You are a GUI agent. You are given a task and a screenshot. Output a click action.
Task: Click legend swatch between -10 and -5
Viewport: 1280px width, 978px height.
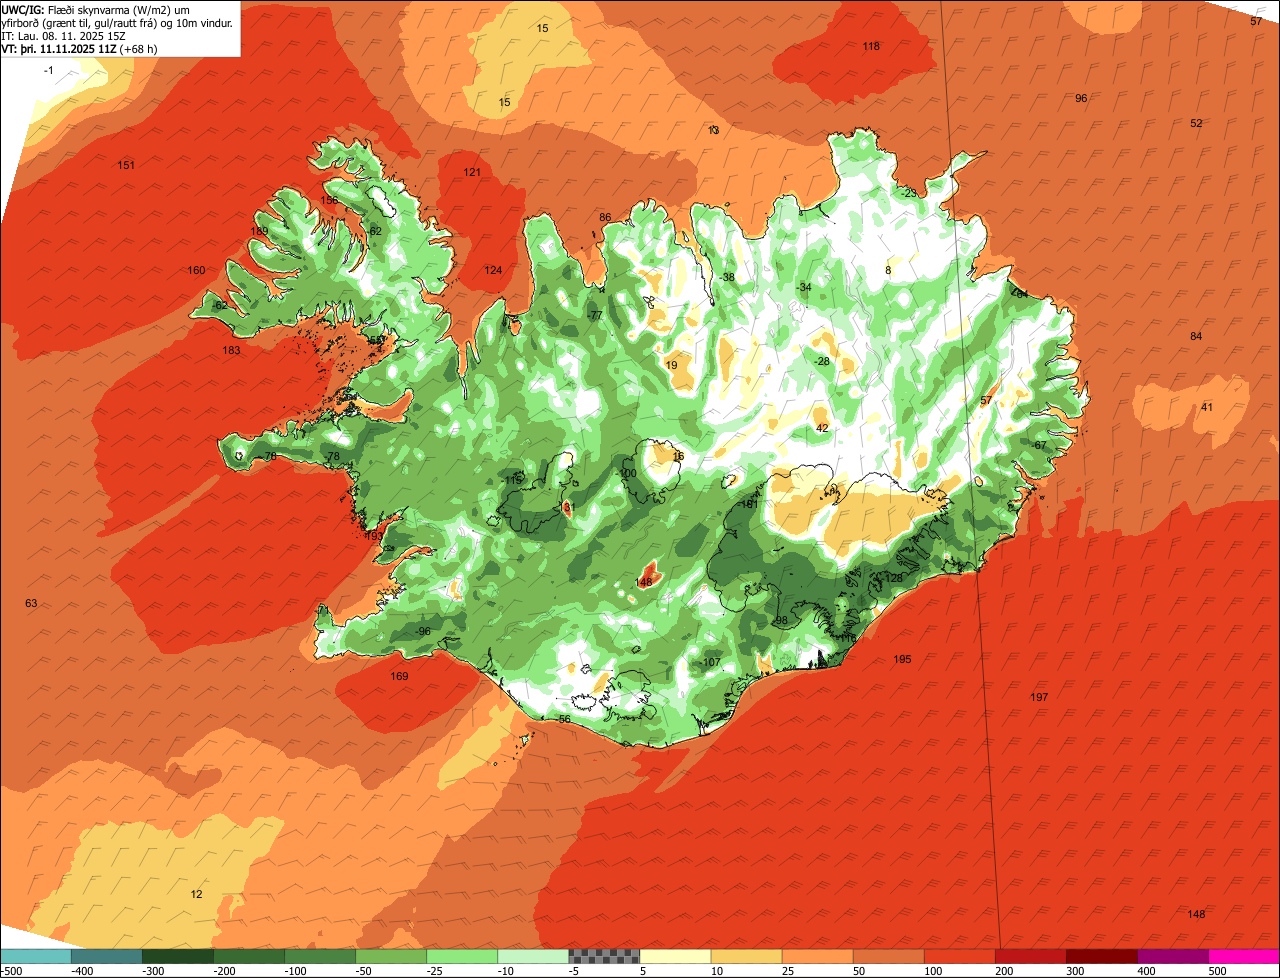click(532, 956)
